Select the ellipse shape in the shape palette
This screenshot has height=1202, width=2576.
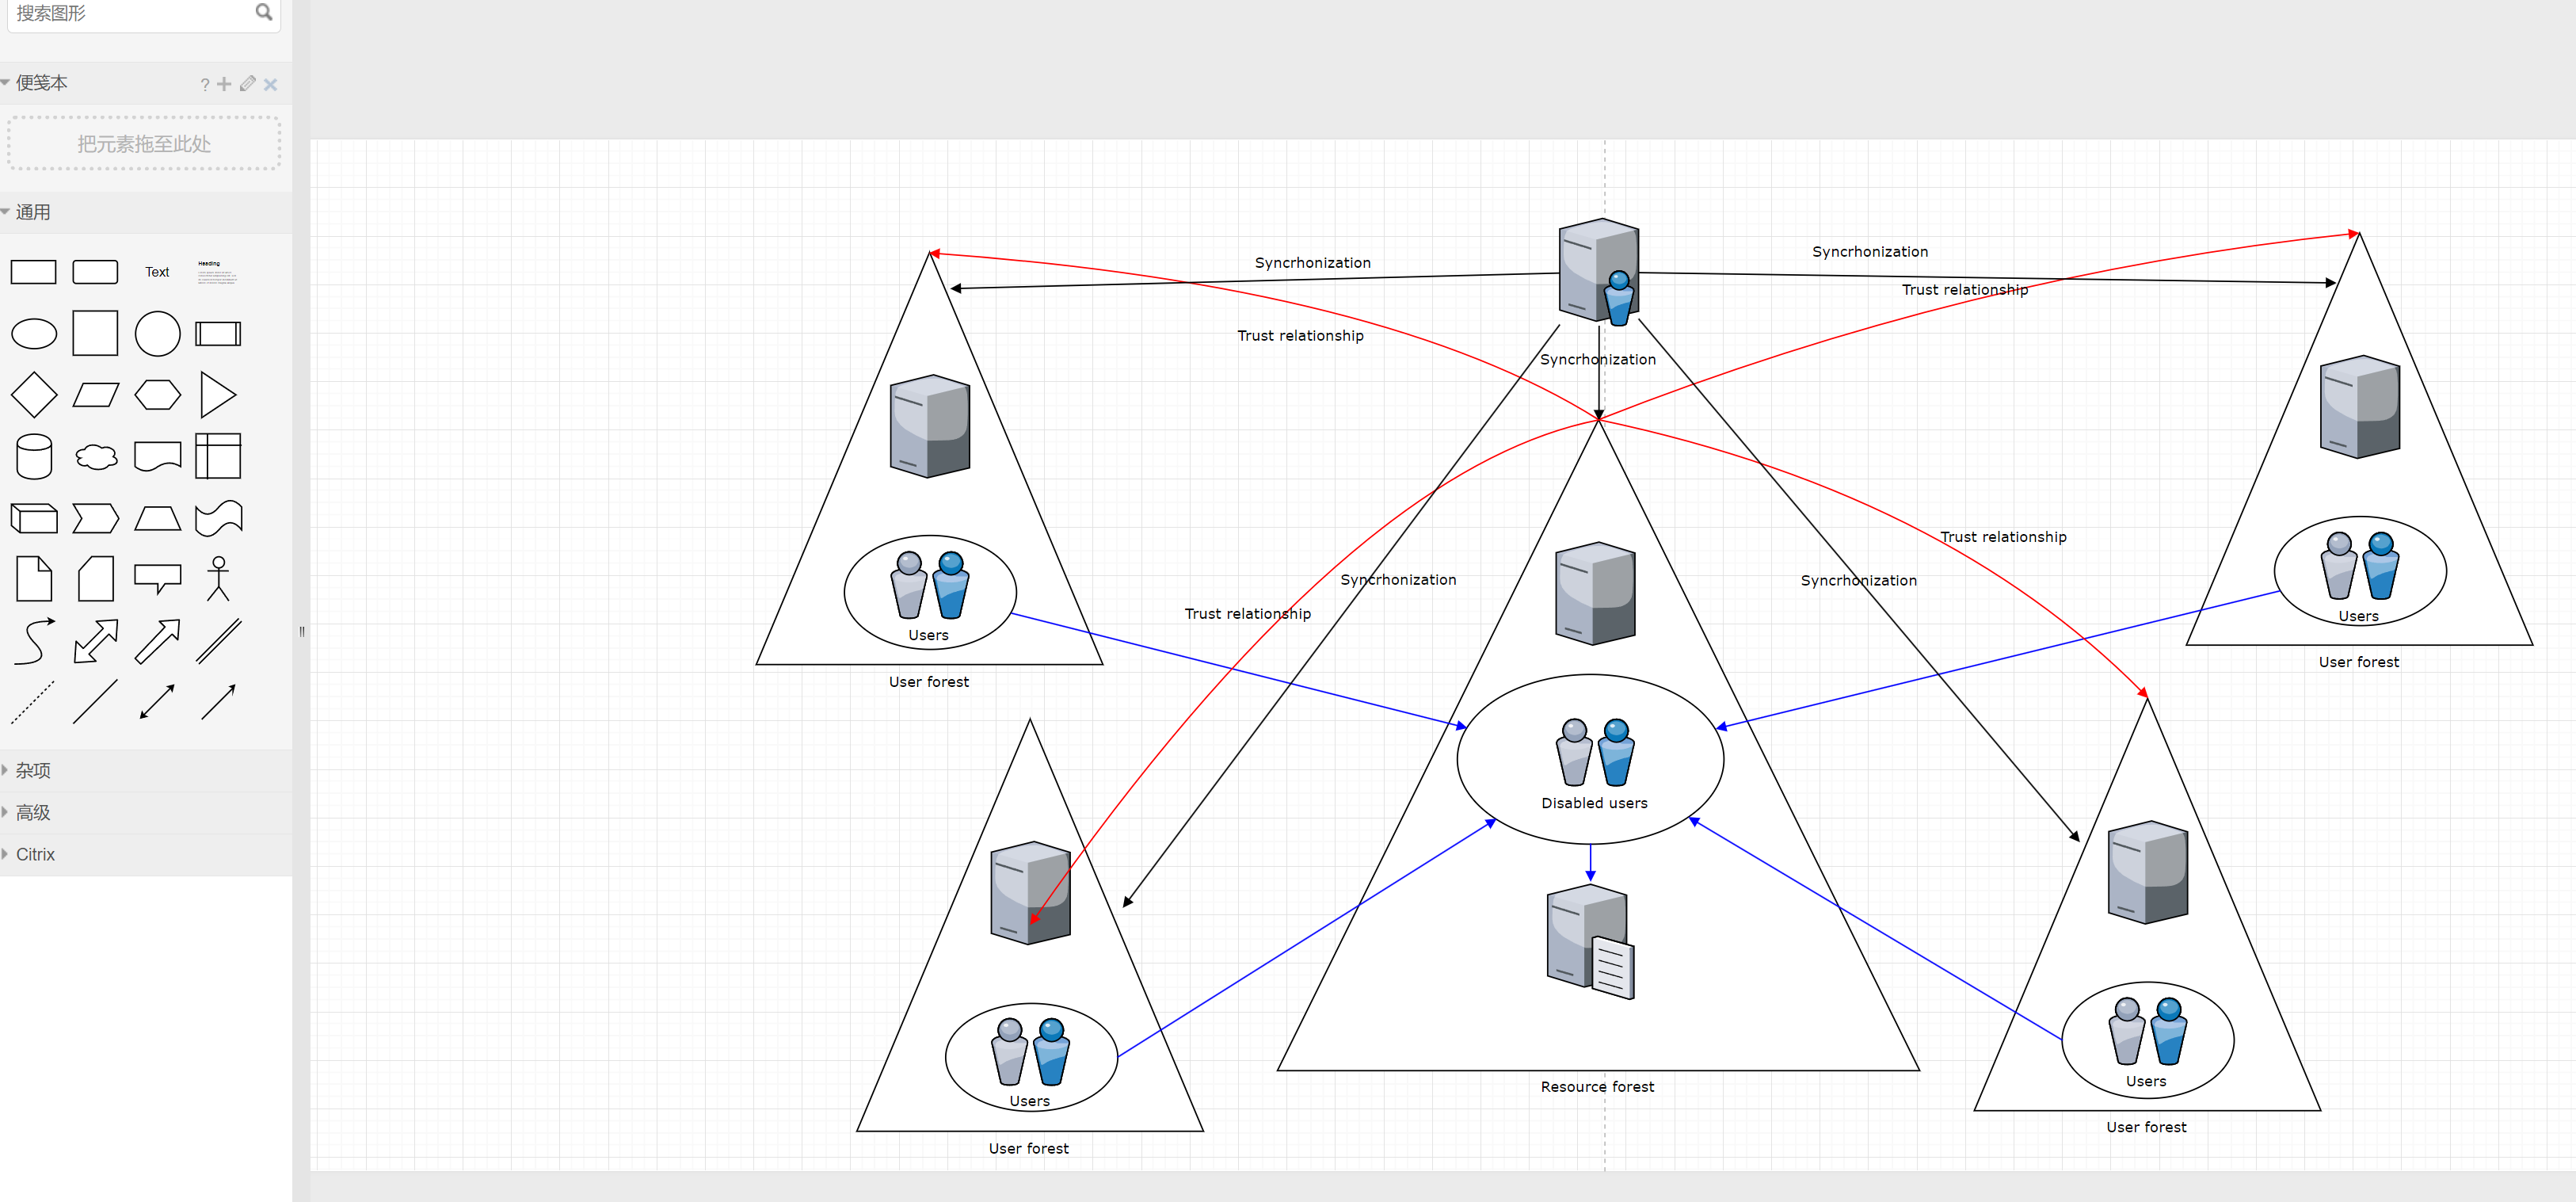[34, 334]
